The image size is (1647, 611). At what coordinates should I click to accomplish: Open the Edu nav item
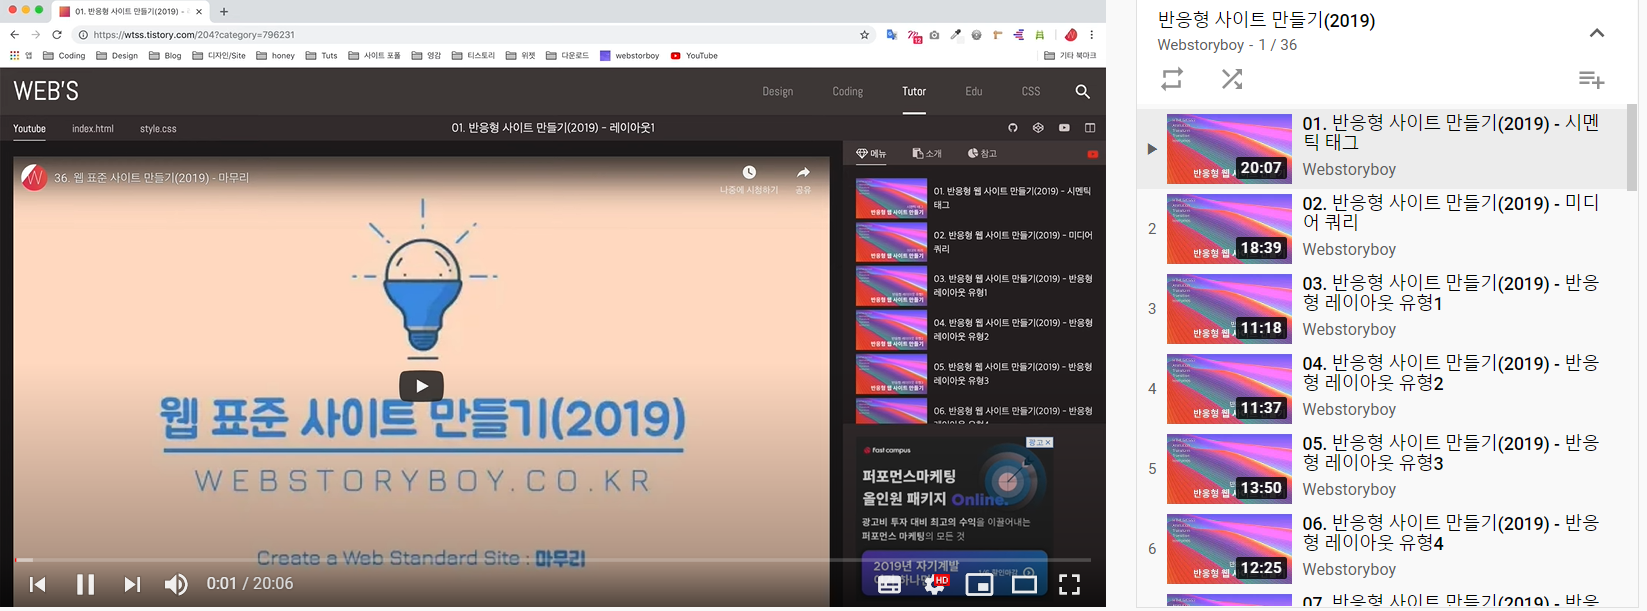[x=974, y=91]
